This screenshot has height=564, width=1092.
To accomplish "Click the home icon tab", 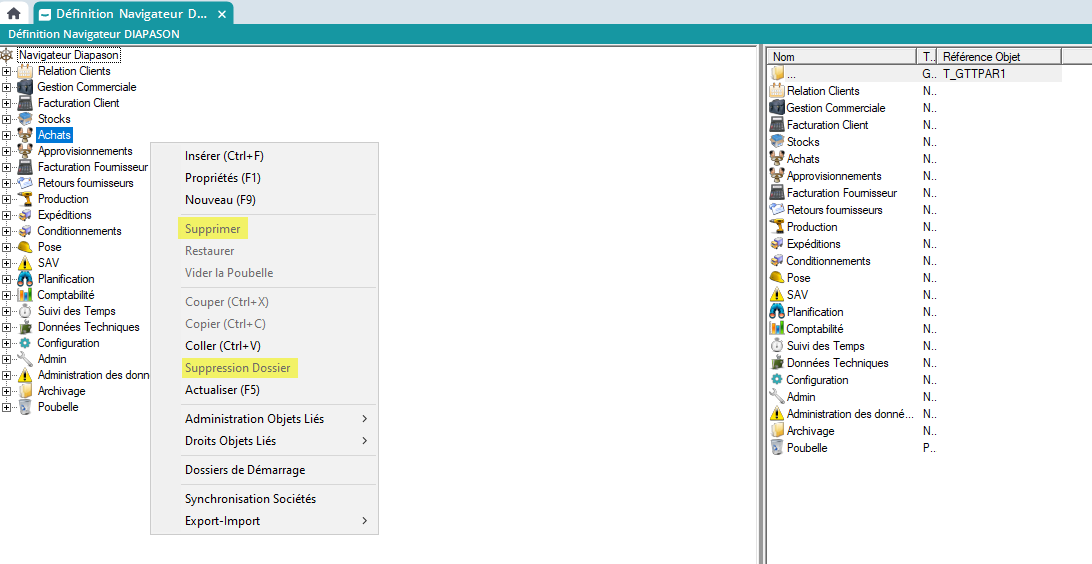I will tap(14, 14).
